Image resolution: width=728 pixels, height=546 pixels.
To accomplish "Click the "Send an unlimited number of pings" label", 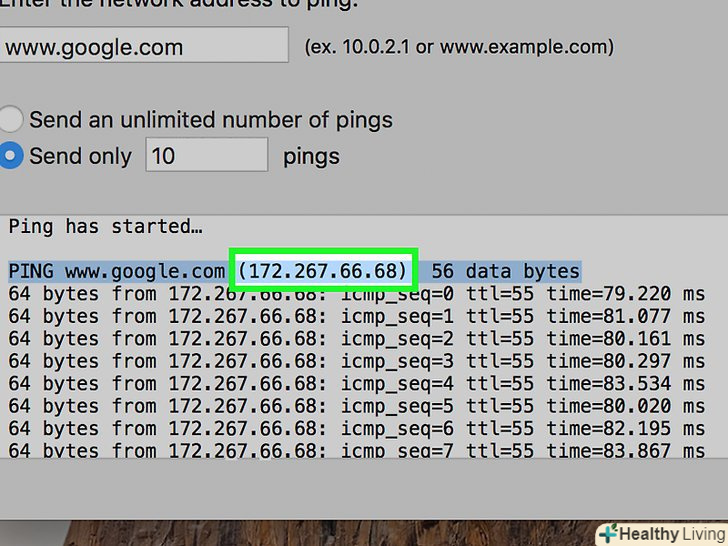I will pos(211,120).
